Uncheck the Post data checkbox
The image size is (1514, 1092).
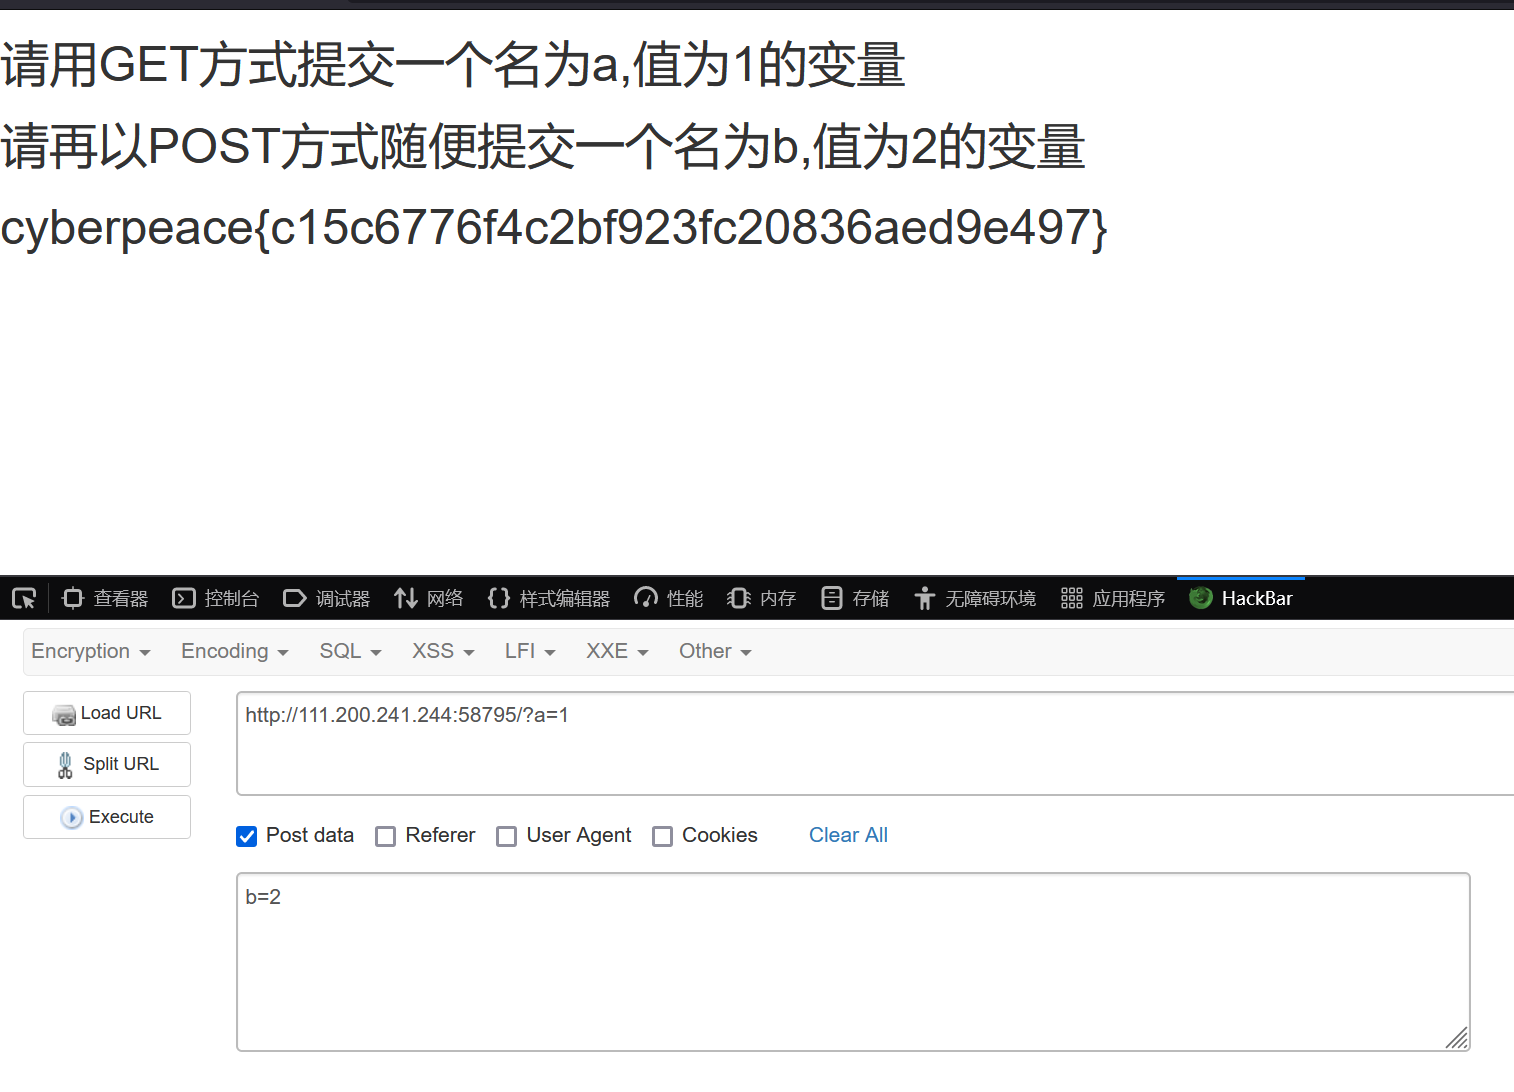(x=246, y=836)
